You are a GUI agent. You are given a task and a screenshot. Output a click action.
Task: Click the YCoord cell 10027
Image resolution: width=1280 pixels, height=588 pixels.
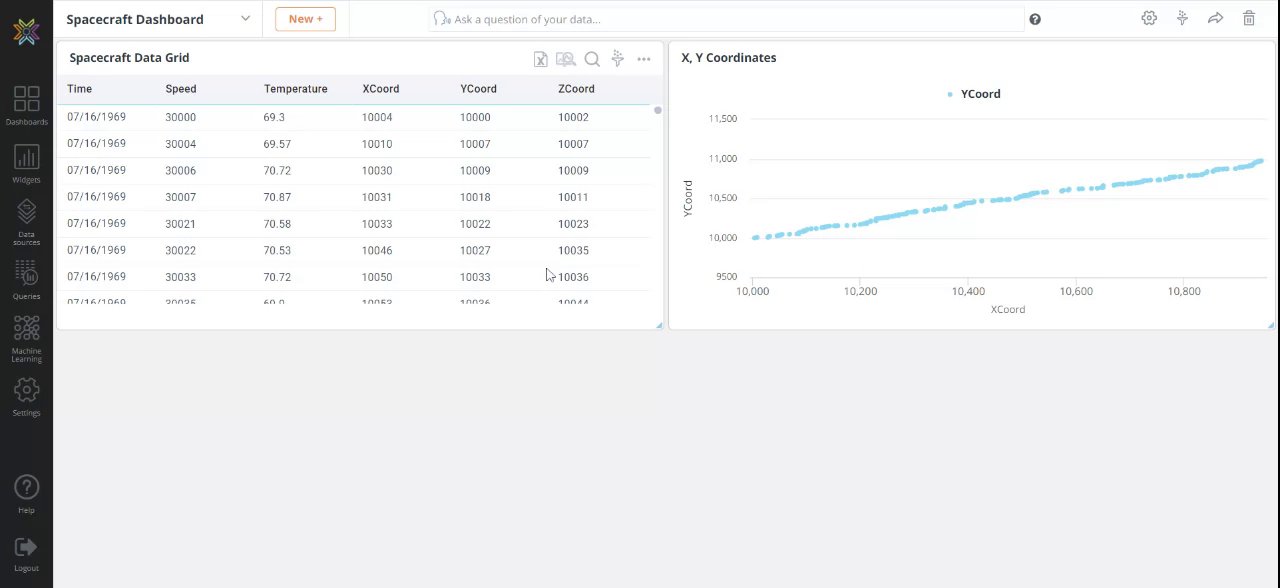tap(475, 251)
